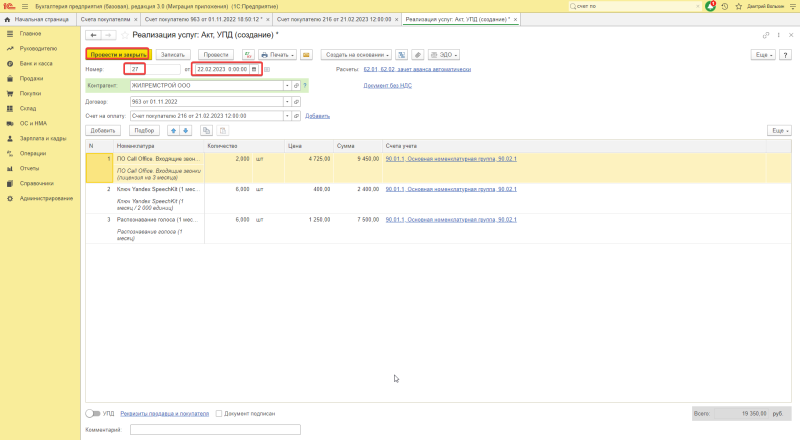Viewport: 800px width, 440px height.
Task: Expand the Договор dropdown list
Action: (x=287, y=102)
